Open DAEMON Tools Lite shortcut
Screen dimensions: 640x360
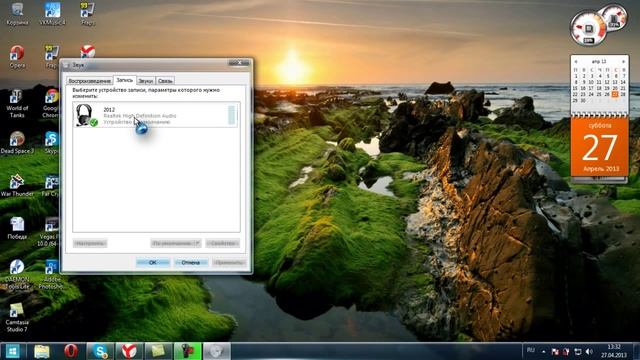(x=17, y=274)
